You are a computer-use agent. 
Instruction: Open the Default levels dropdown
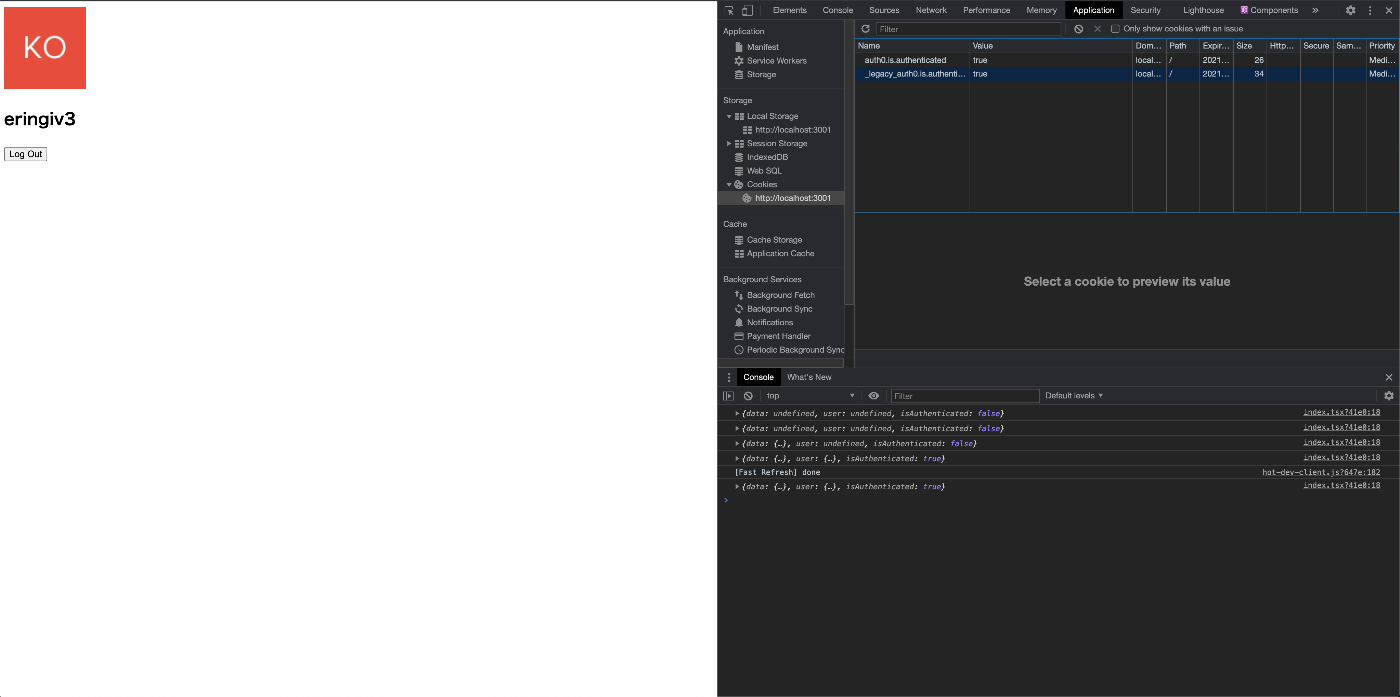tap(1074, 396)
